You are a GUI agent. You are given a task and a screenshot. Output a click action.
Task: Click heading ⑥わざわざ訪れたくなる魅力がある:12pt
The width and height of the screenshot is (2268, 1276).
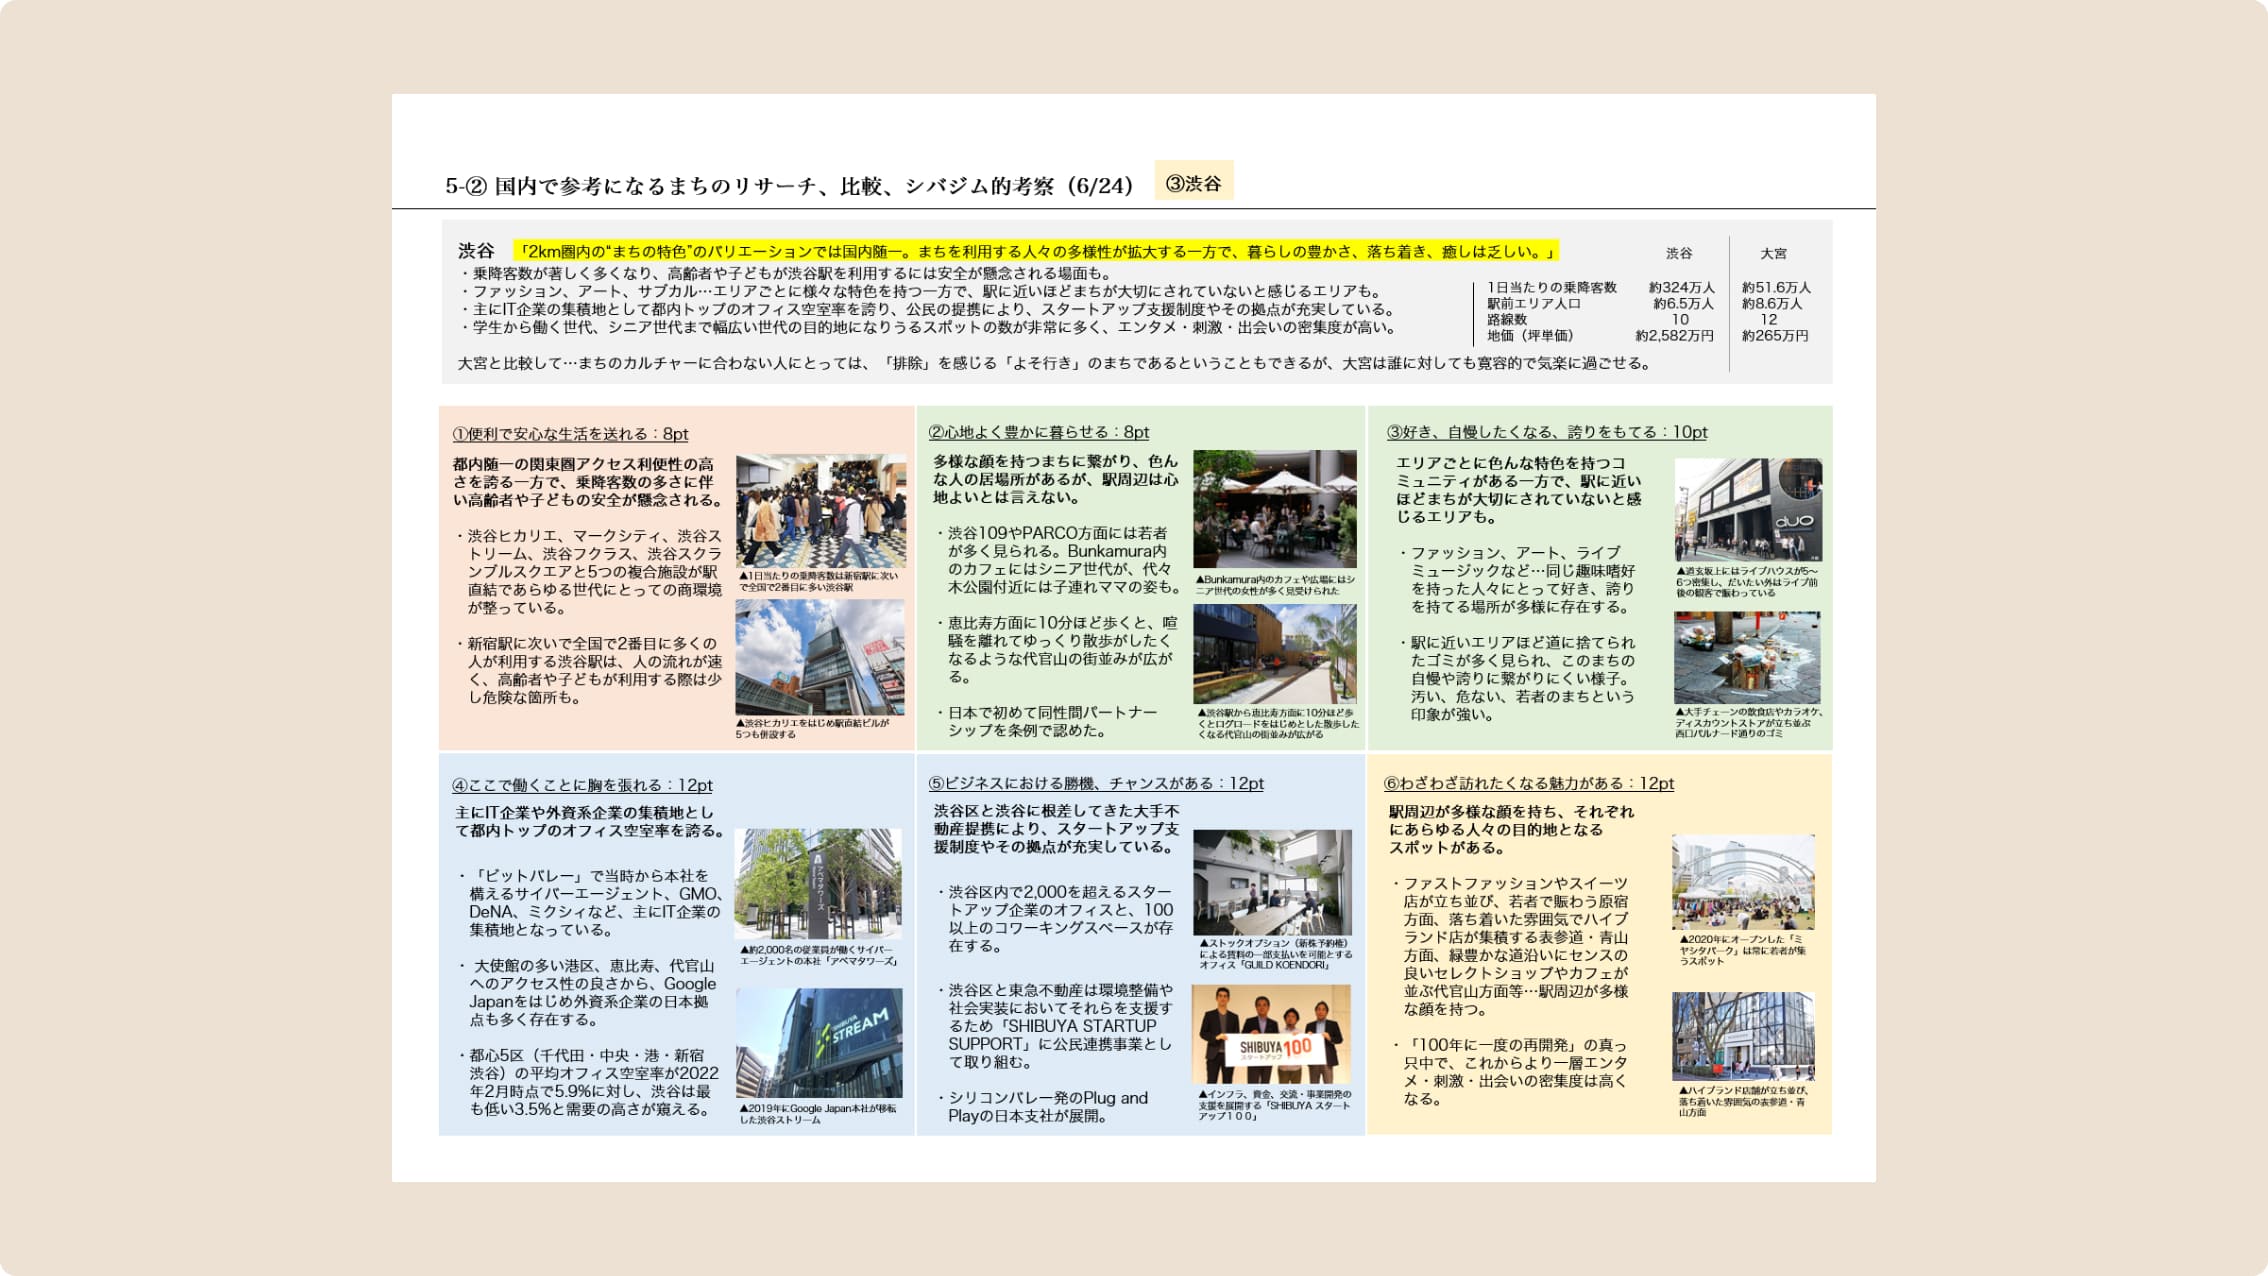coord(1528,783)
